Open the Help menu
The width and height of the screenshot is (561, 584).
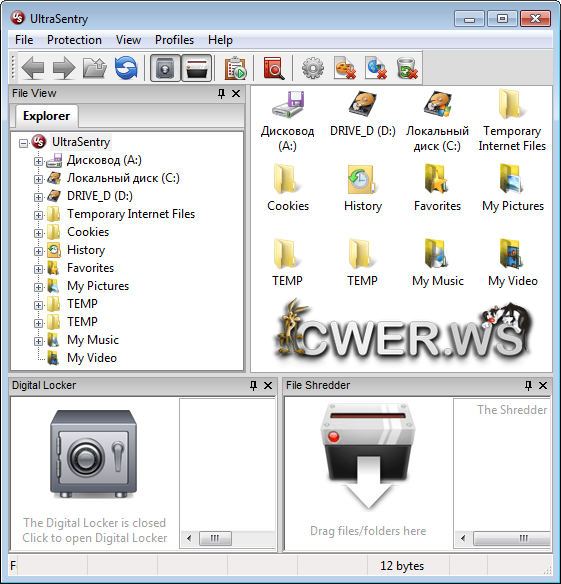[220, 40]
